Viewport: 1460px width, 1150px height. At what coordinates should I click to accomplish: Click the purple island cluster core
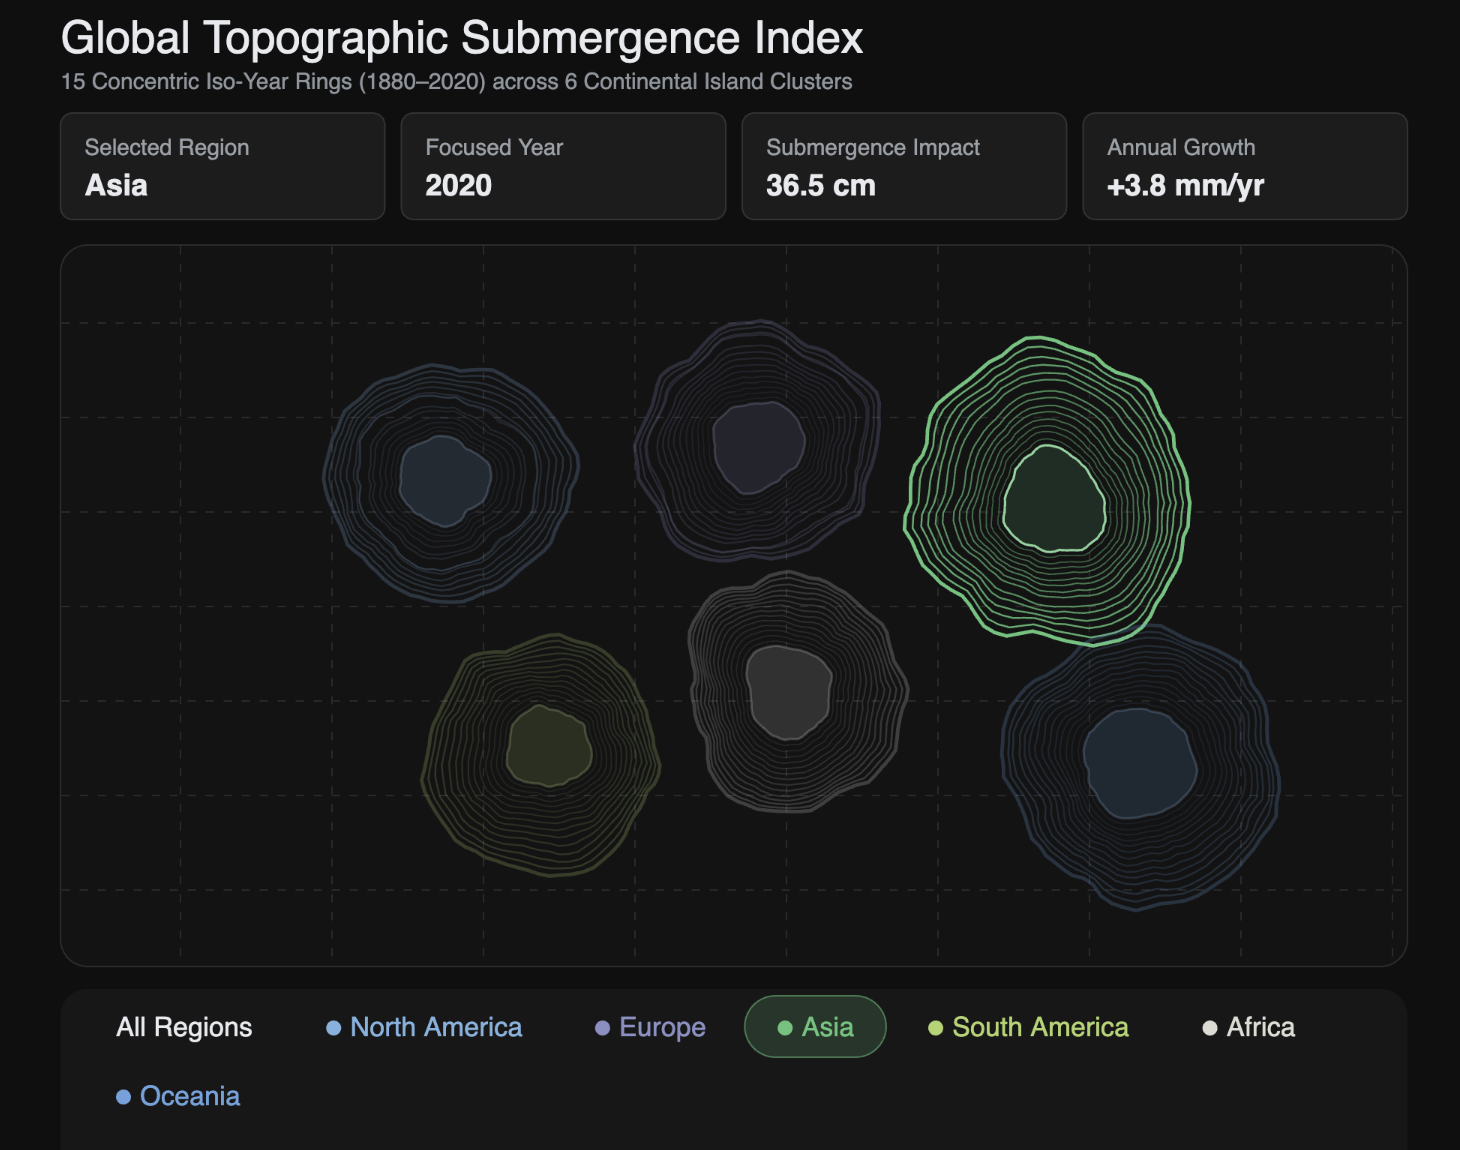[758, 447]
